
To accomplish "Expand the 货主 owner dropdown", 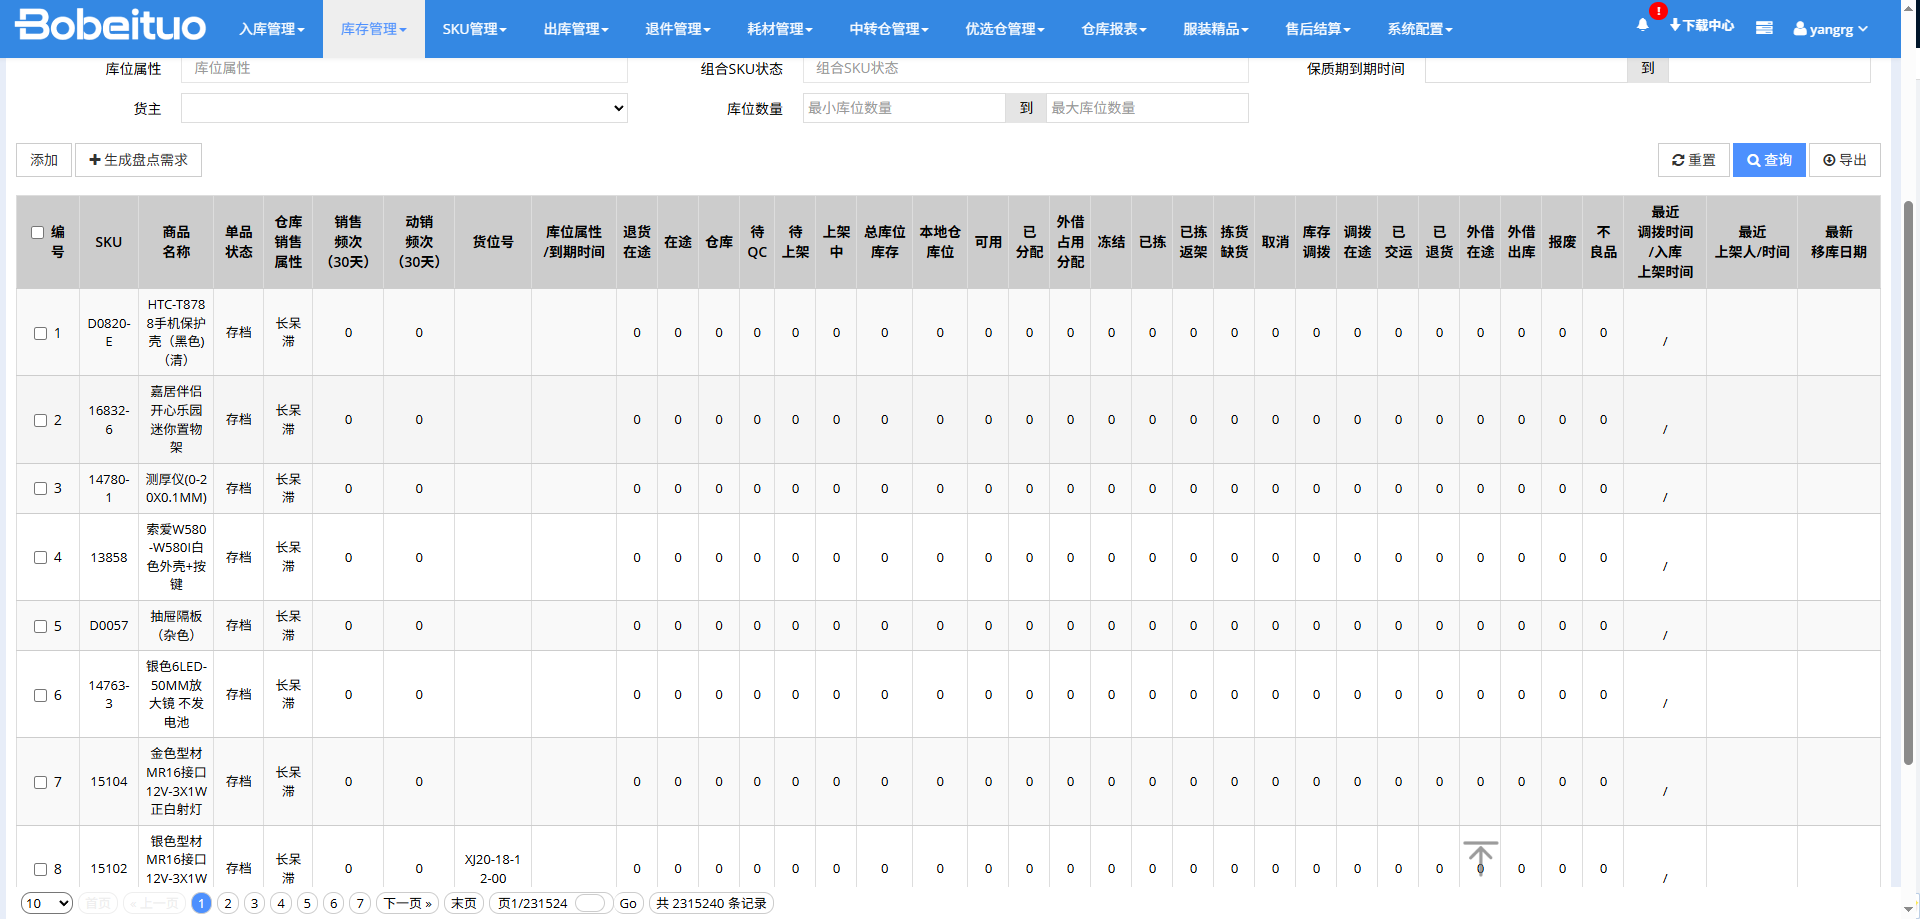I will [404, 108].
